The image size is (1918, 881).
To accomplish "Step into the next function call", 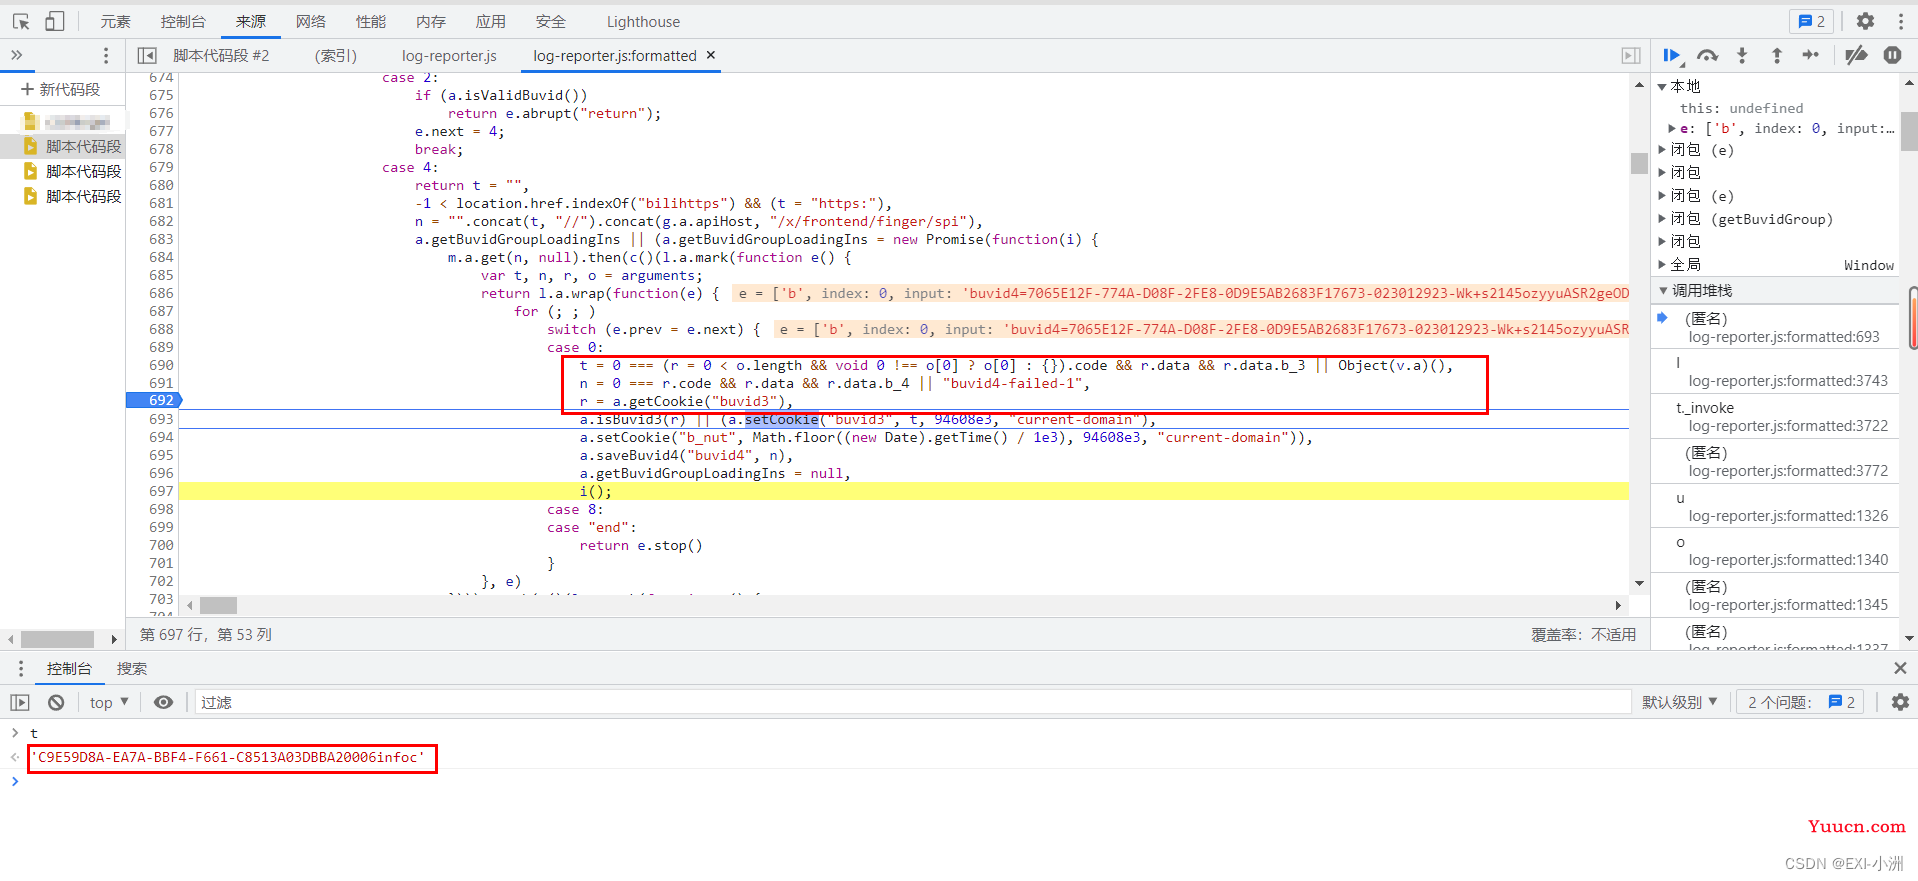I will pos(1742,55).
